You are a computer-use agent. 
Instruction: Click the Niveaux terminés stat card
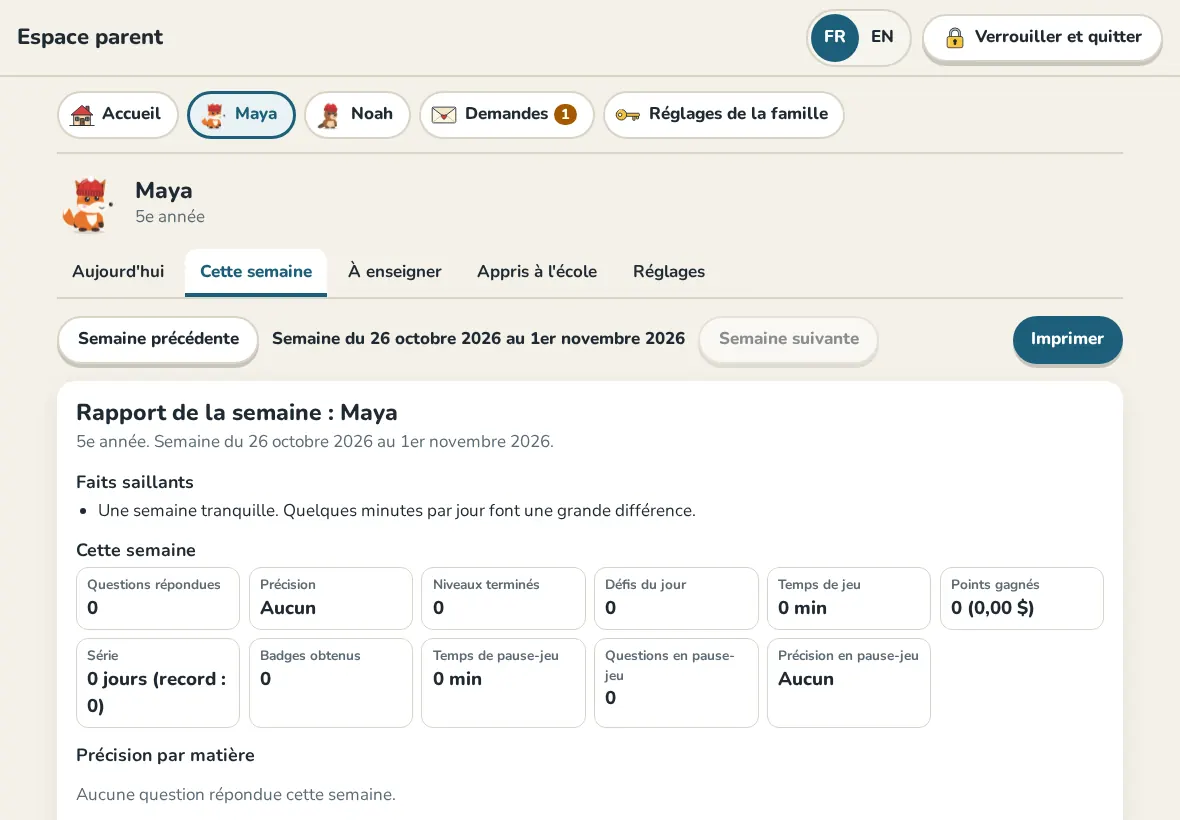click(503, 598)
